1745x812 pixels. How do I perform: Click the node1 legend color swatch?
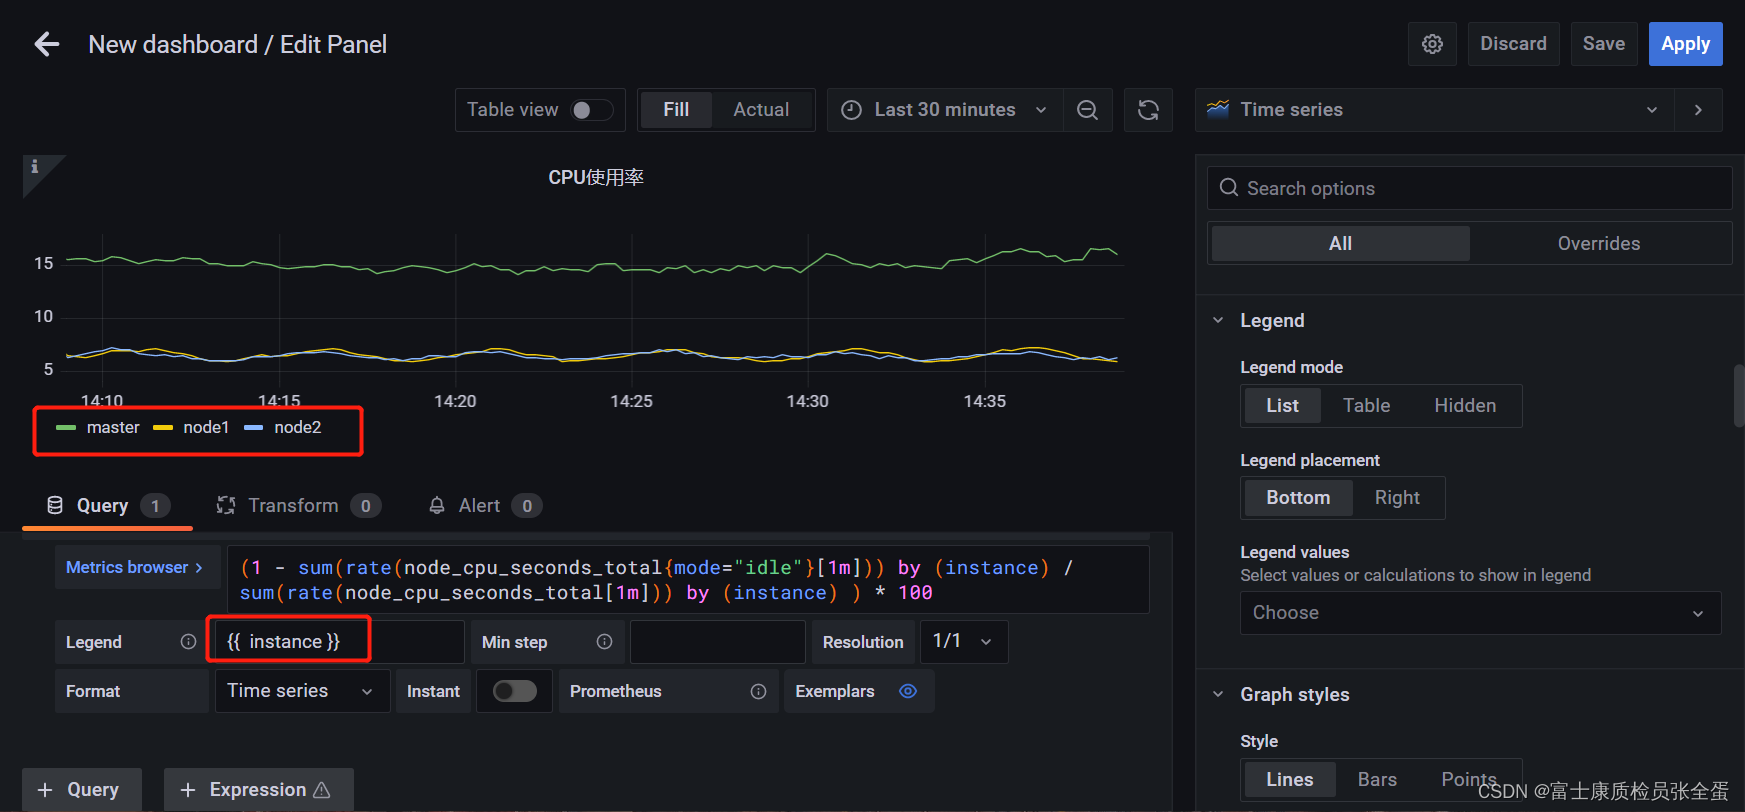coord(163,428)
